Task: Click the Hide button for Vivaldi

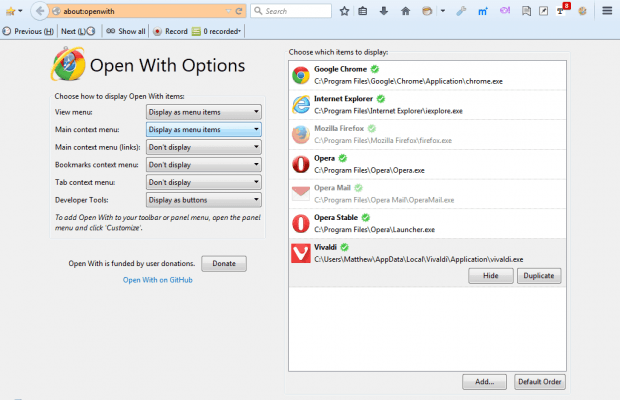Action: point(491,275)
